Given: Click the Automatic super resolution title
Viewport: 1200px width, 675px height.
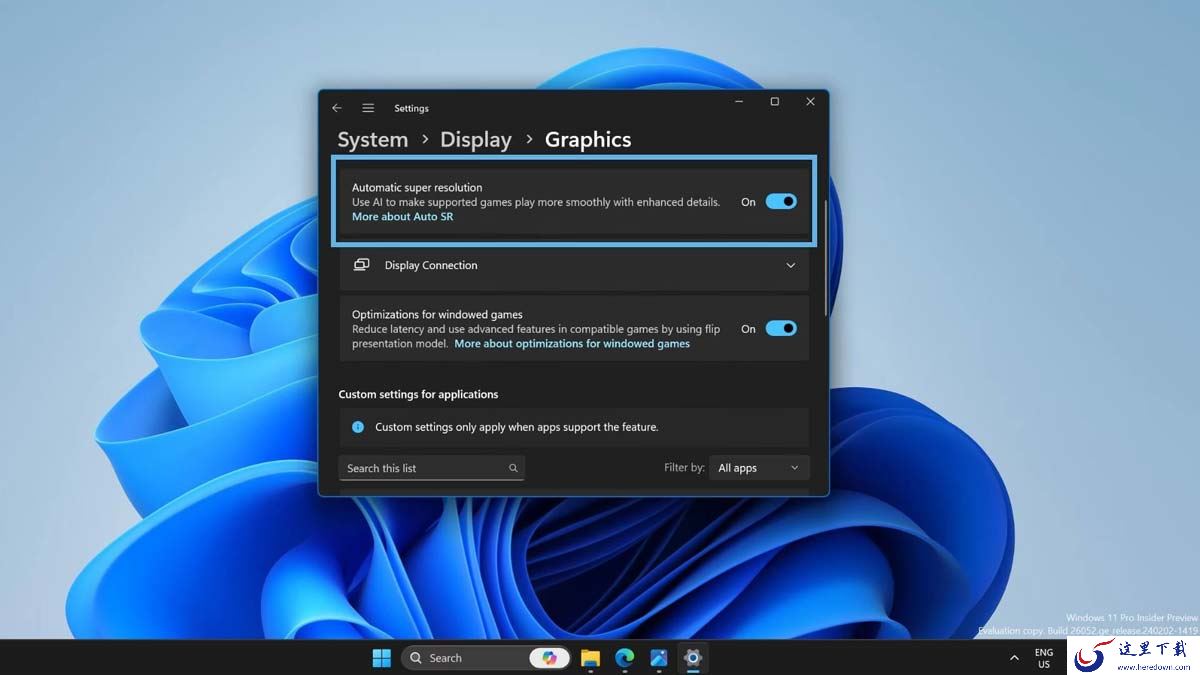Looking at the screenshot, I should 417,187.
